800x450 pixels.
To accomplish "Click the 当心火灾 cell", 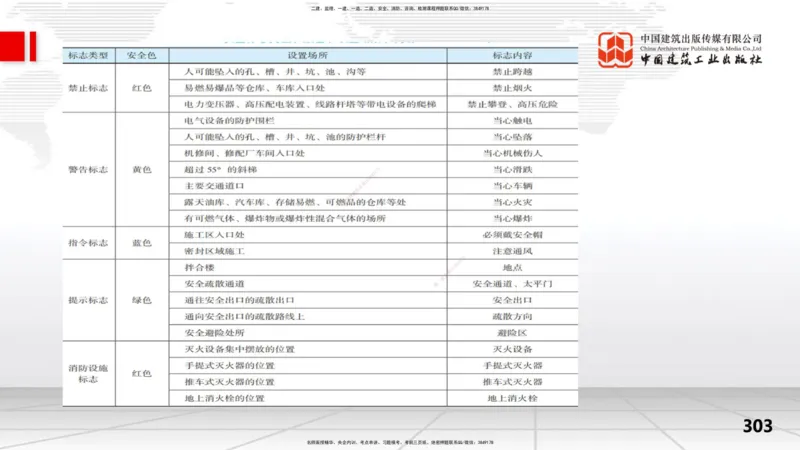I will [512, 202].
